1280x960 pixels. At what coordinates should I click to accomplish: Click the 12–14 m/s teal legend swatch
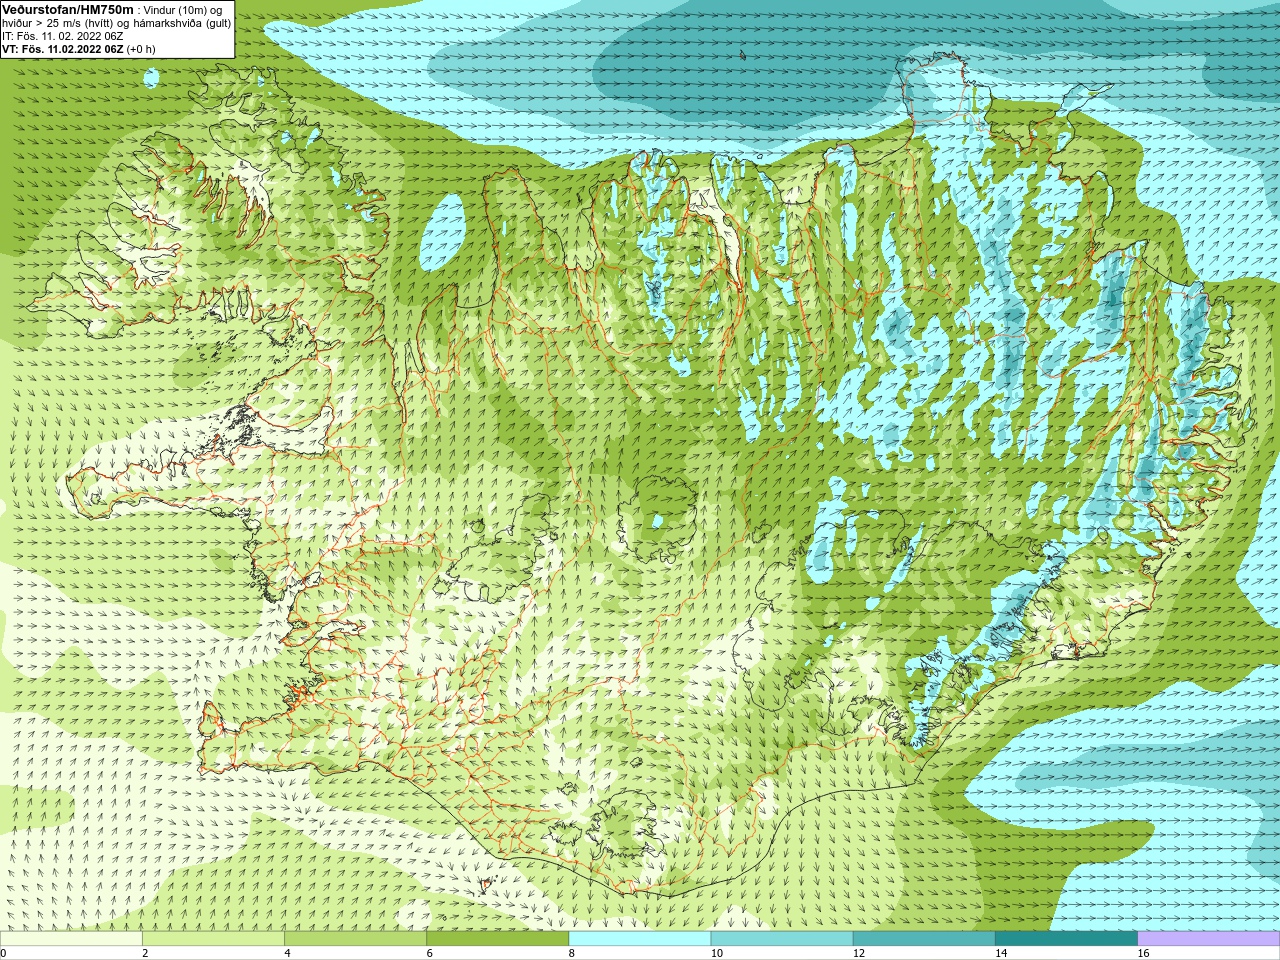pos(924,939)
